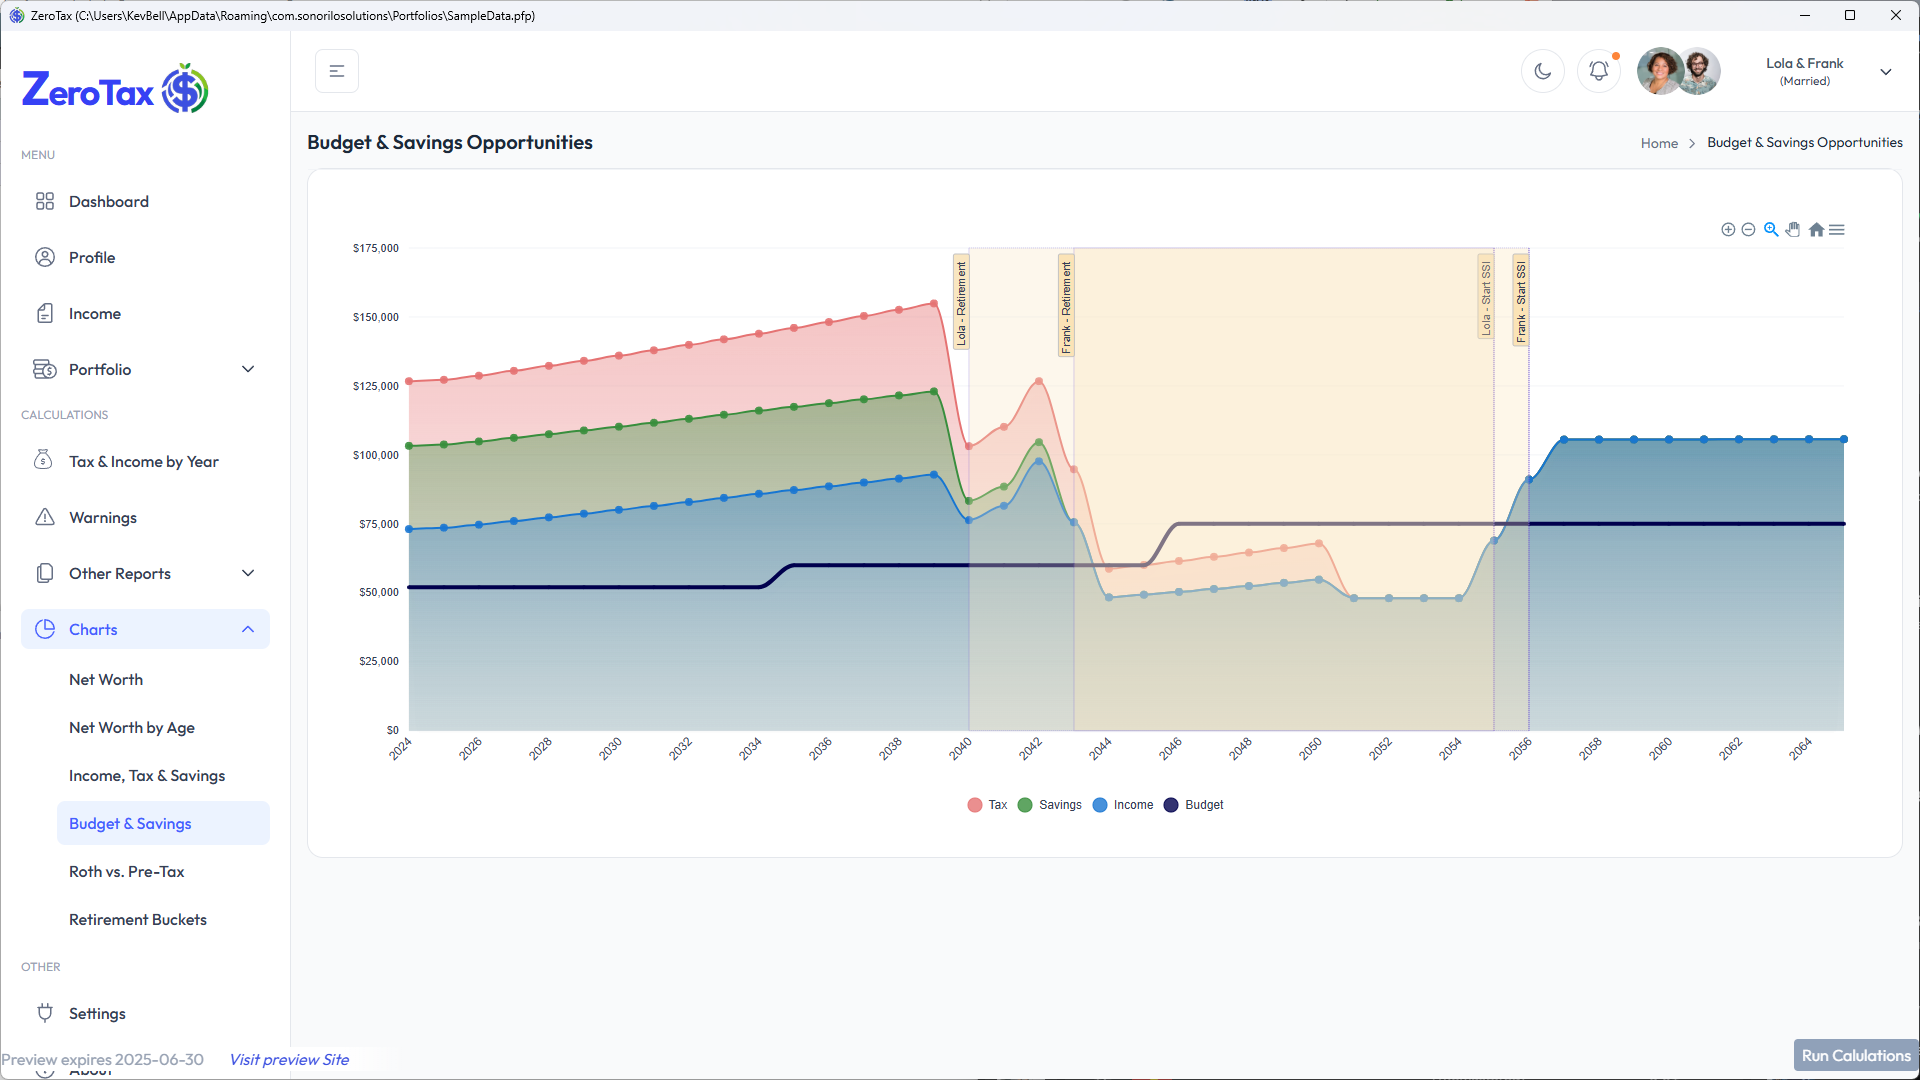Screen dimensions: 1920x1080
Task: Collapse sidebar with hamburger button
Action: [337, 71]
